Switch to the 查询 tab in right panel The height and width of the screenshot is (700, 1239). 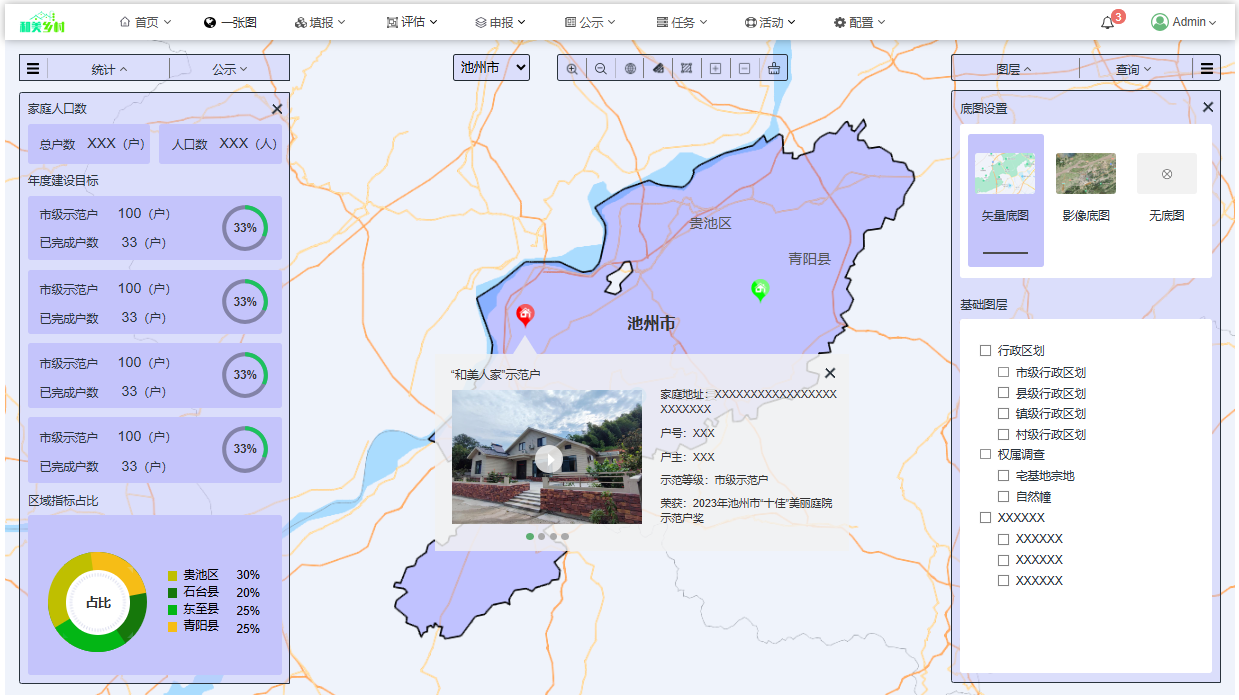click(x=1134, y=69)
